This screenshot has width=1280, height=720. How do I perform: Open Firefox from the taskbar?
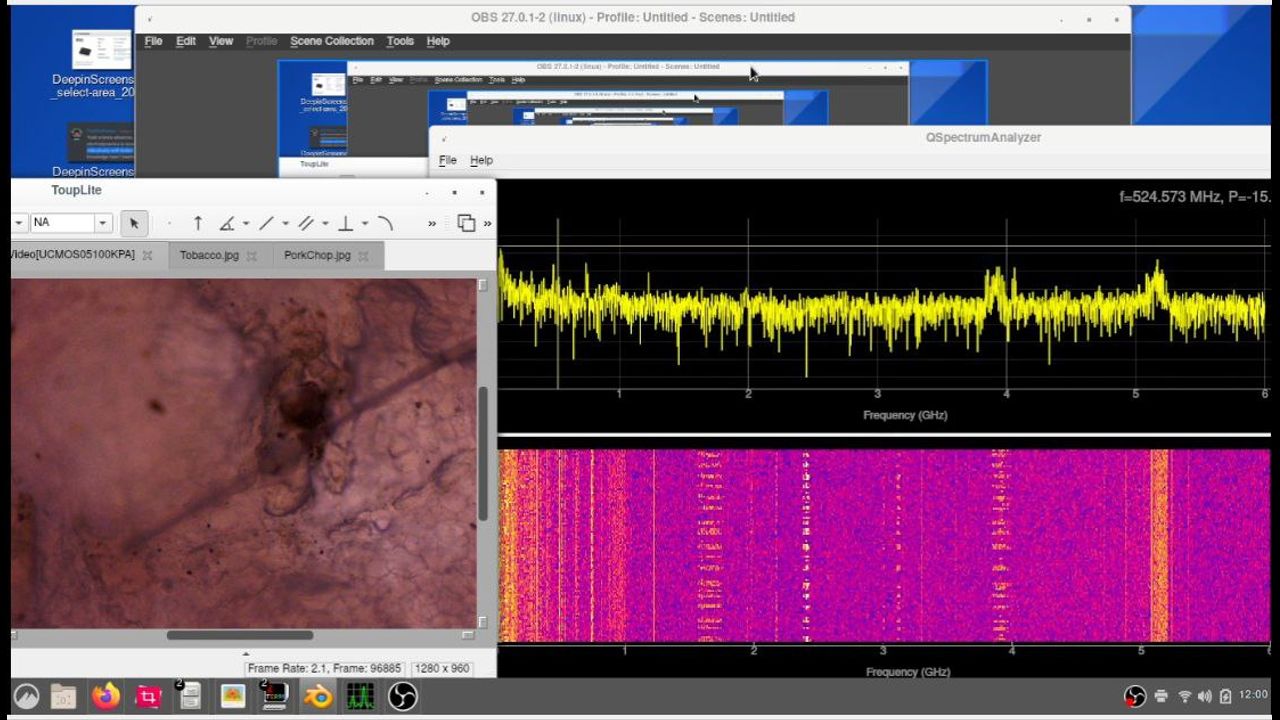coord(105,696)
